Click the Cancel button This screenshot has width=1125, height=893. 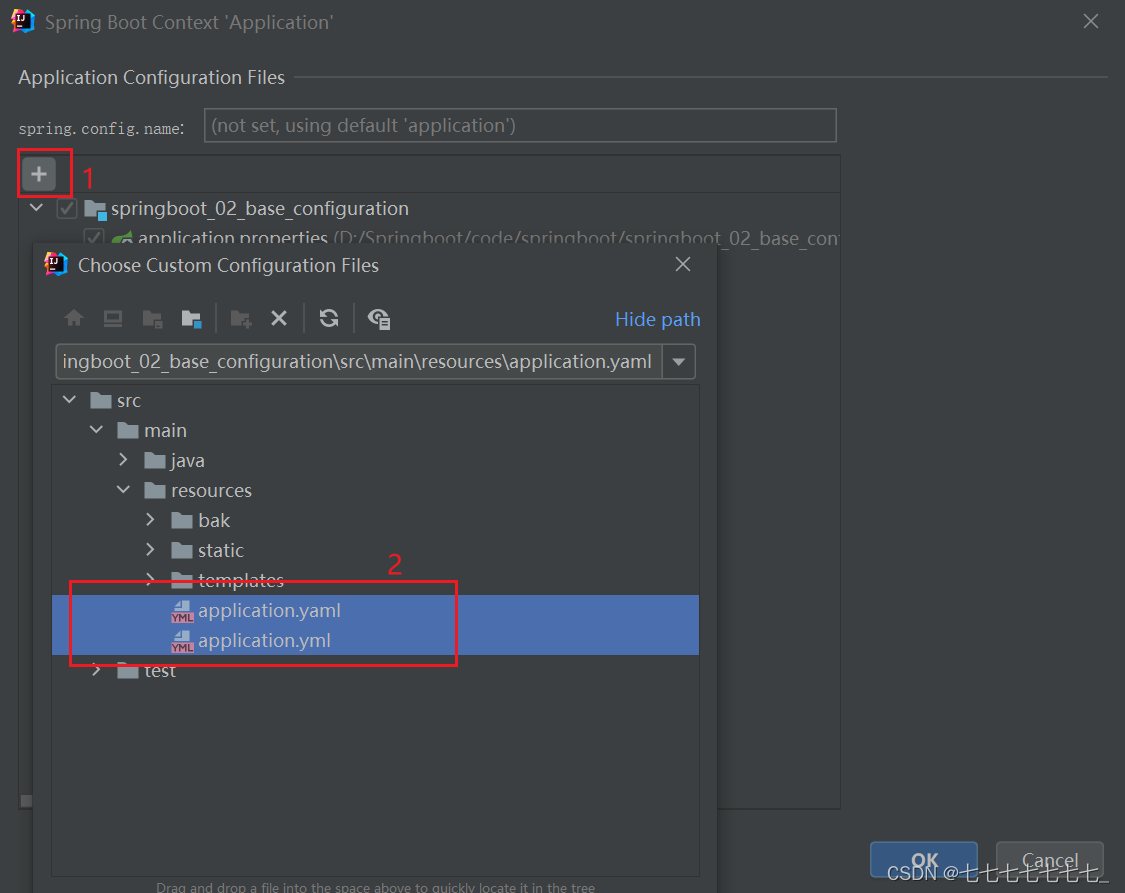coord(1050,859)
